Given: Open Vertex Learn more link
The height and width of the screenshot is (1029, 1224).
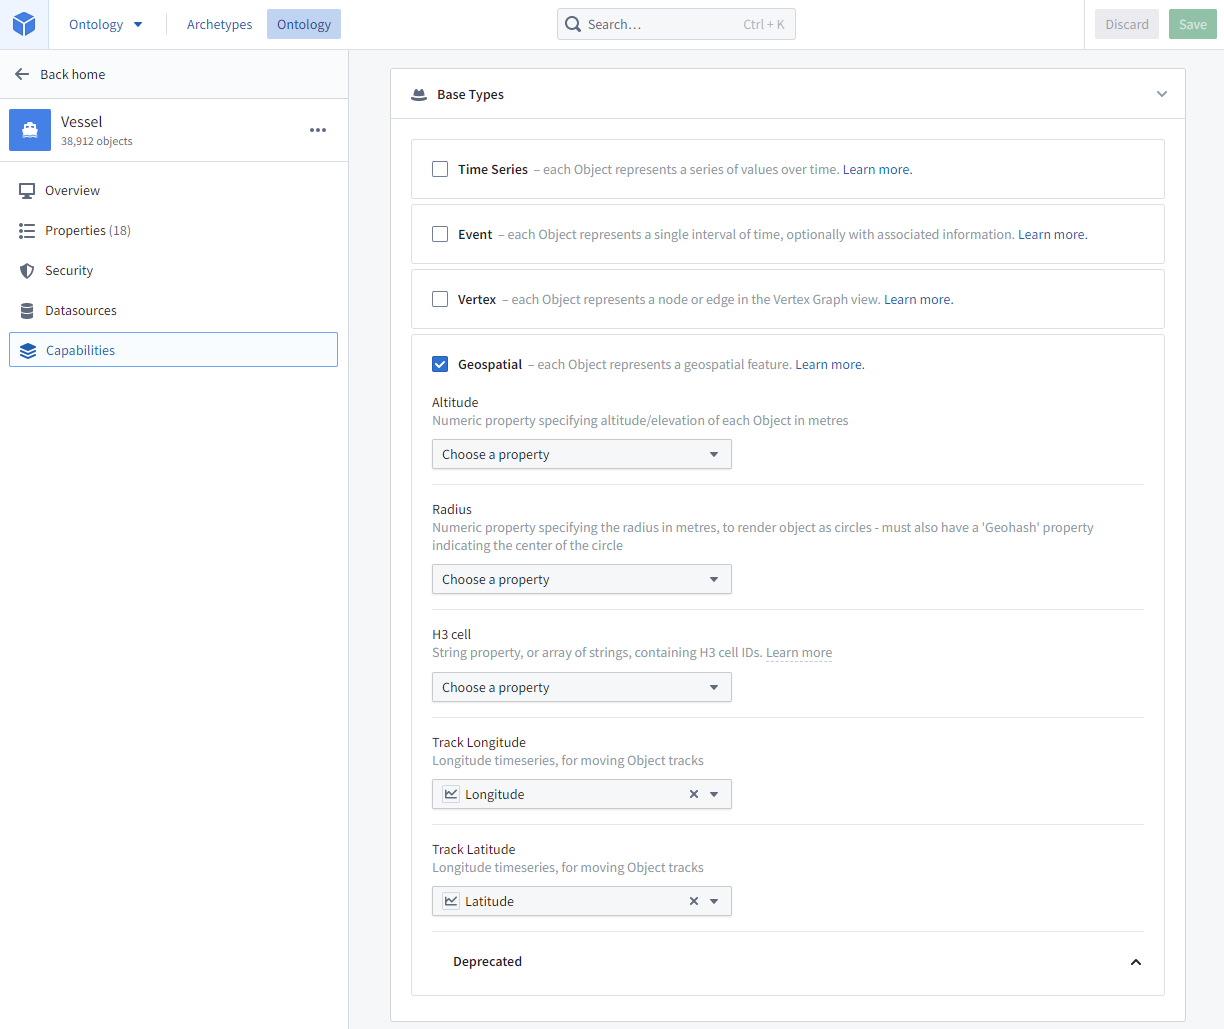Looking at the screenshot, I should tap(918, 299).
